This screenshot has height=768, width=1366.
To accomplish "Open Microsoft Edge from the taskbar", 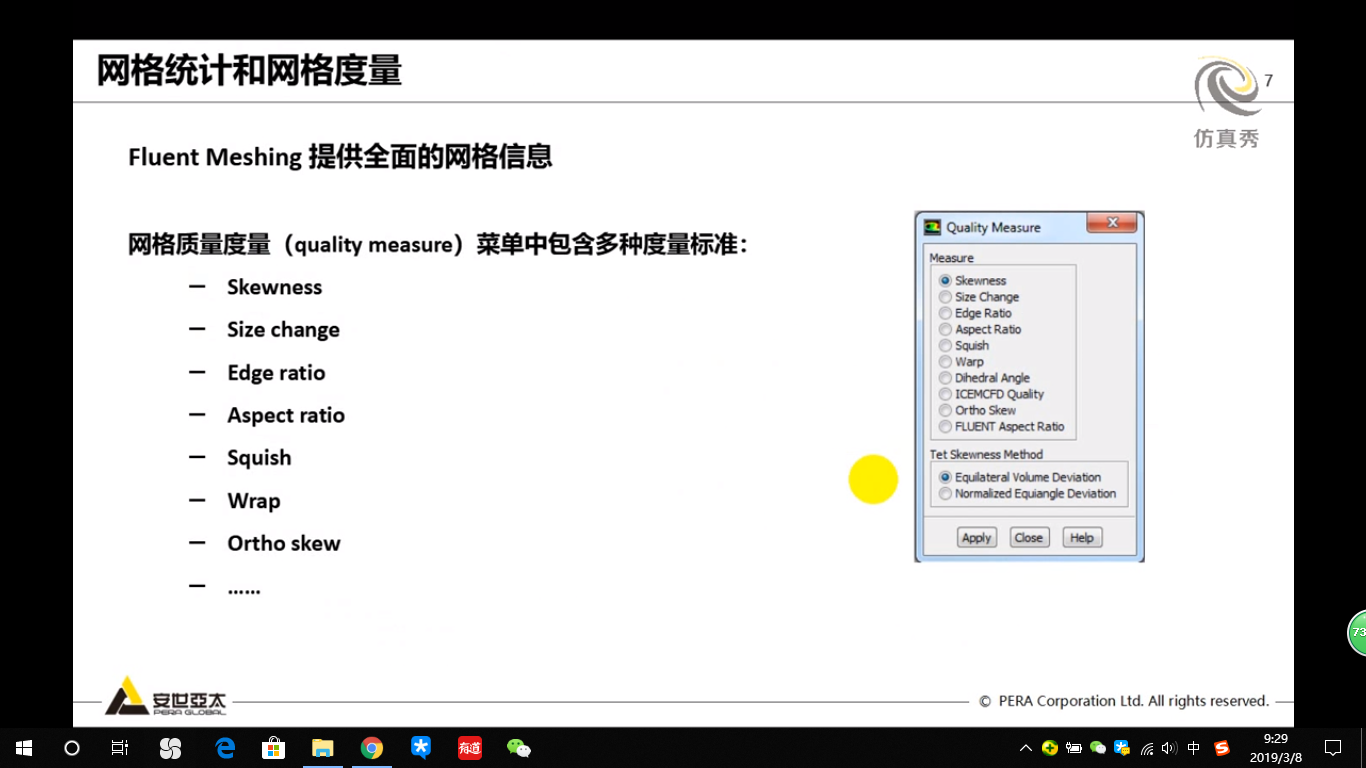I will pyautogui.click(x=224, y=747).
